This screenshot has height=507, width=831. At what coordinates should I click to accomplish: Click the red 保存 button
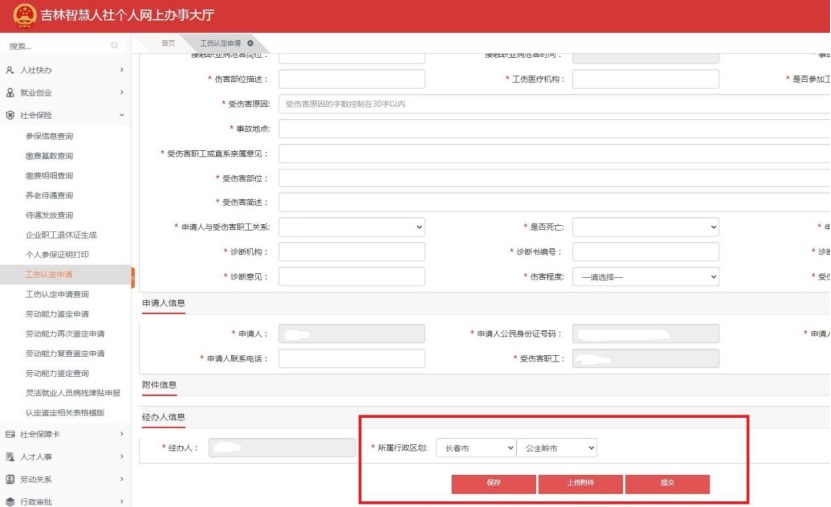tap(493, 484)
